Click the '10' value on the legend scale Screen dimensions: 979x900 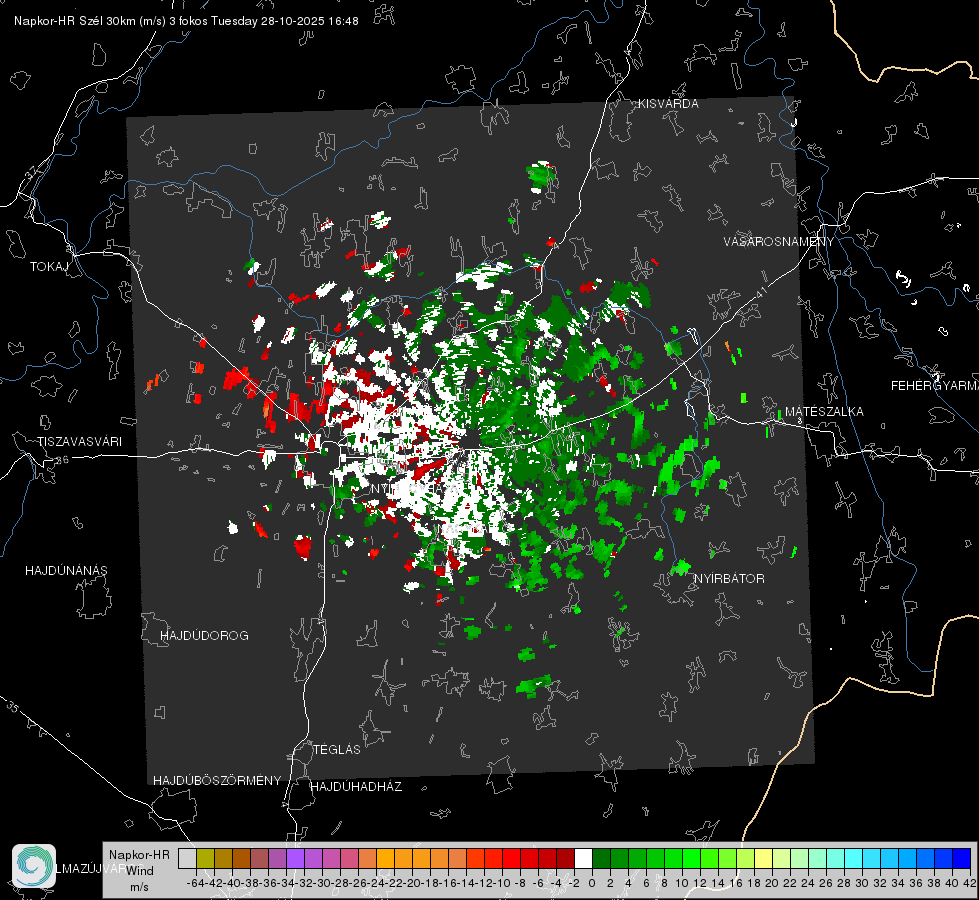pyautogui.click(x=682, y=883)
